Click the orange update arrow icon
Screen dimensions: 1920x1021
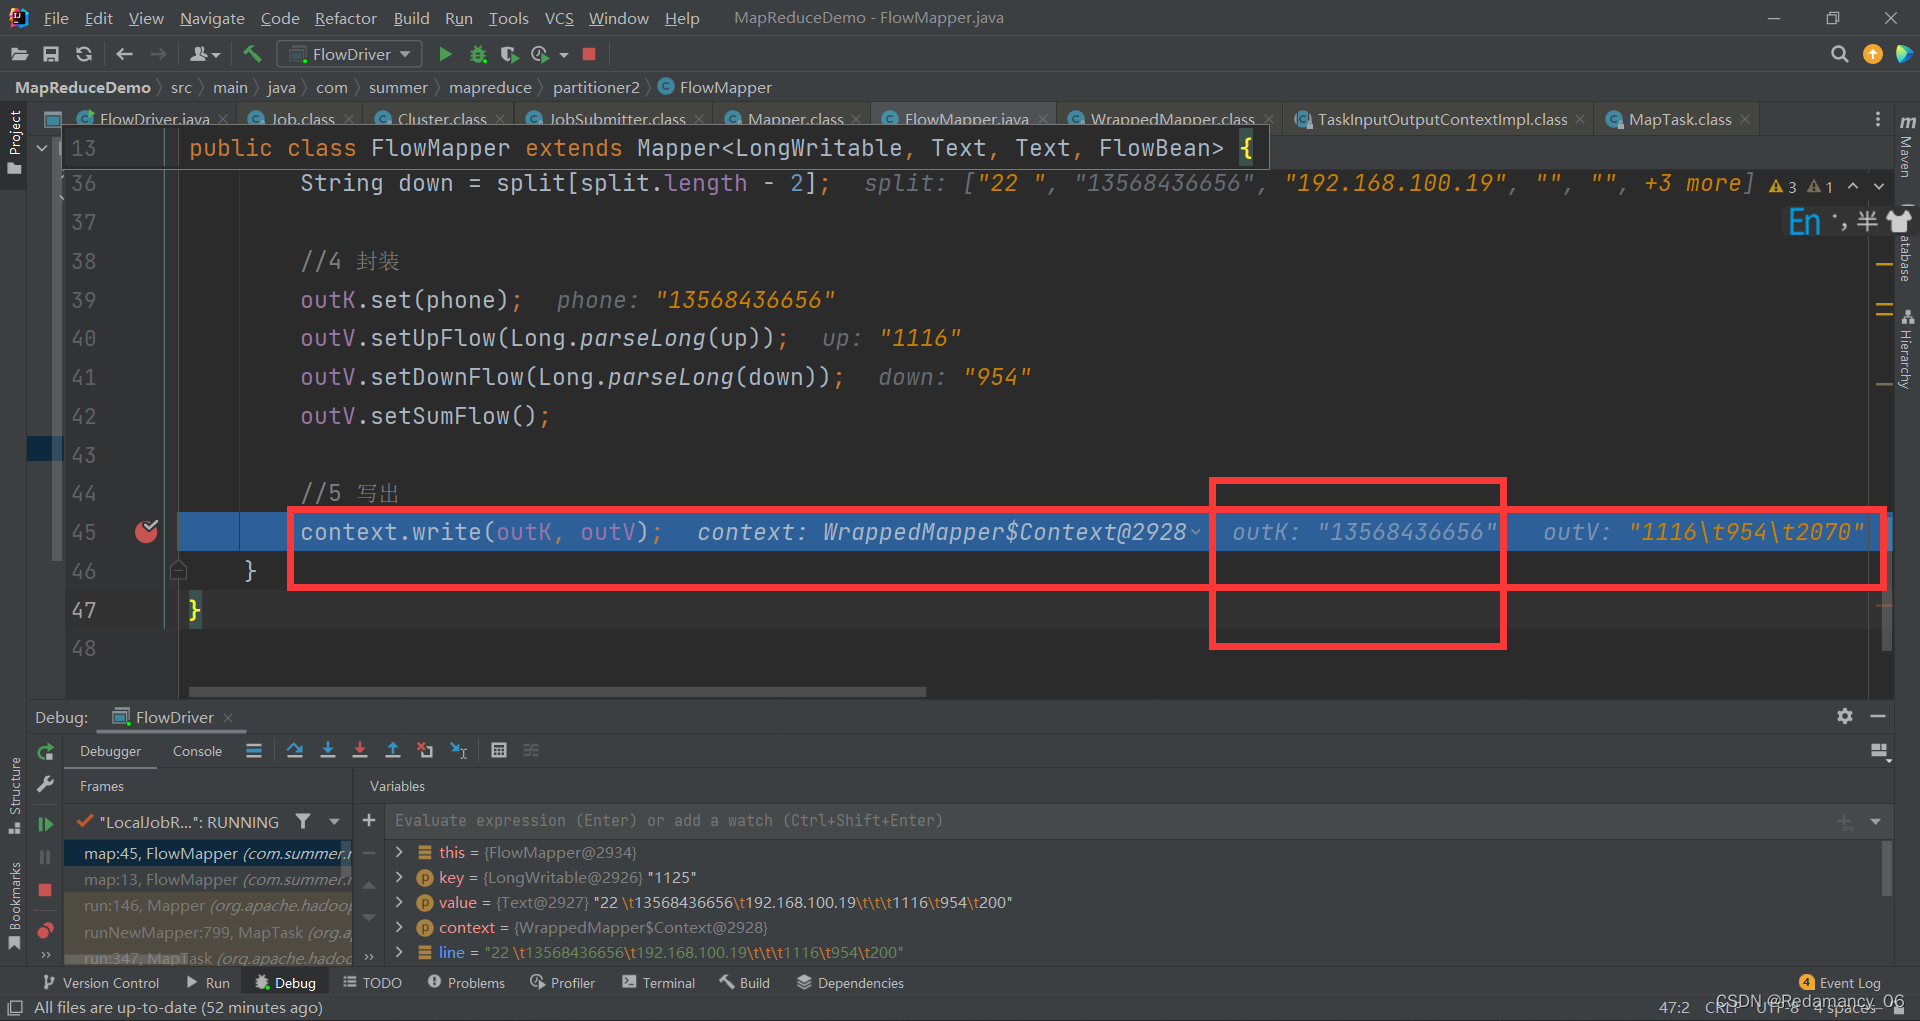click(1873, 54)
